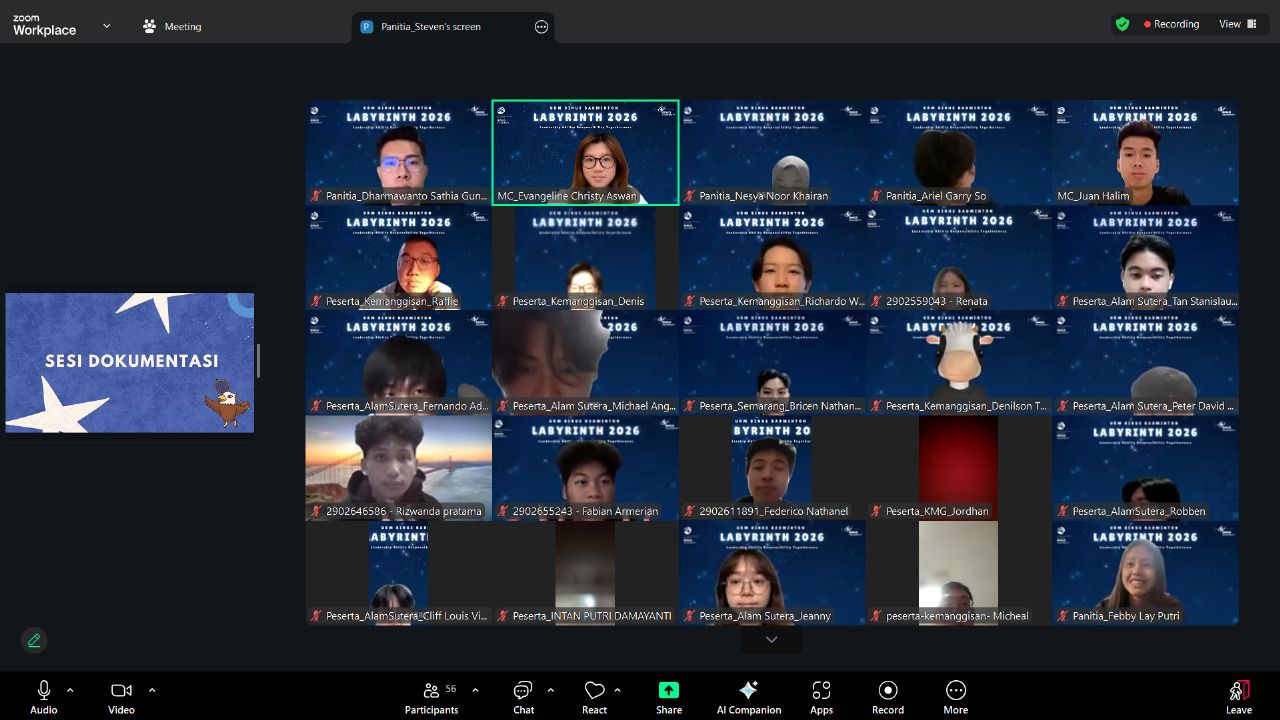The height and width of the screenshot is (720, 1280).
Task: Select the Sesi Dokumentasi shared screen thumbnail
Action: [x=130, y=362]
